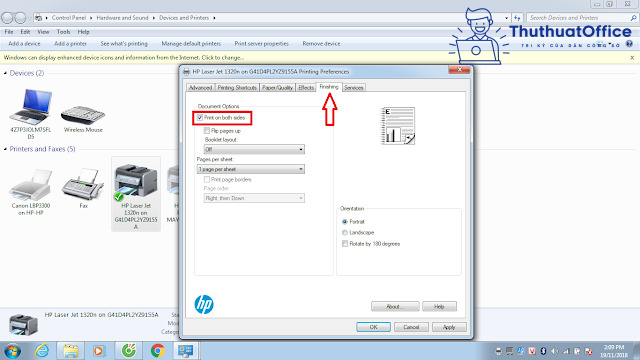Open the Help menu in the menu bar

tap(83, 32)
